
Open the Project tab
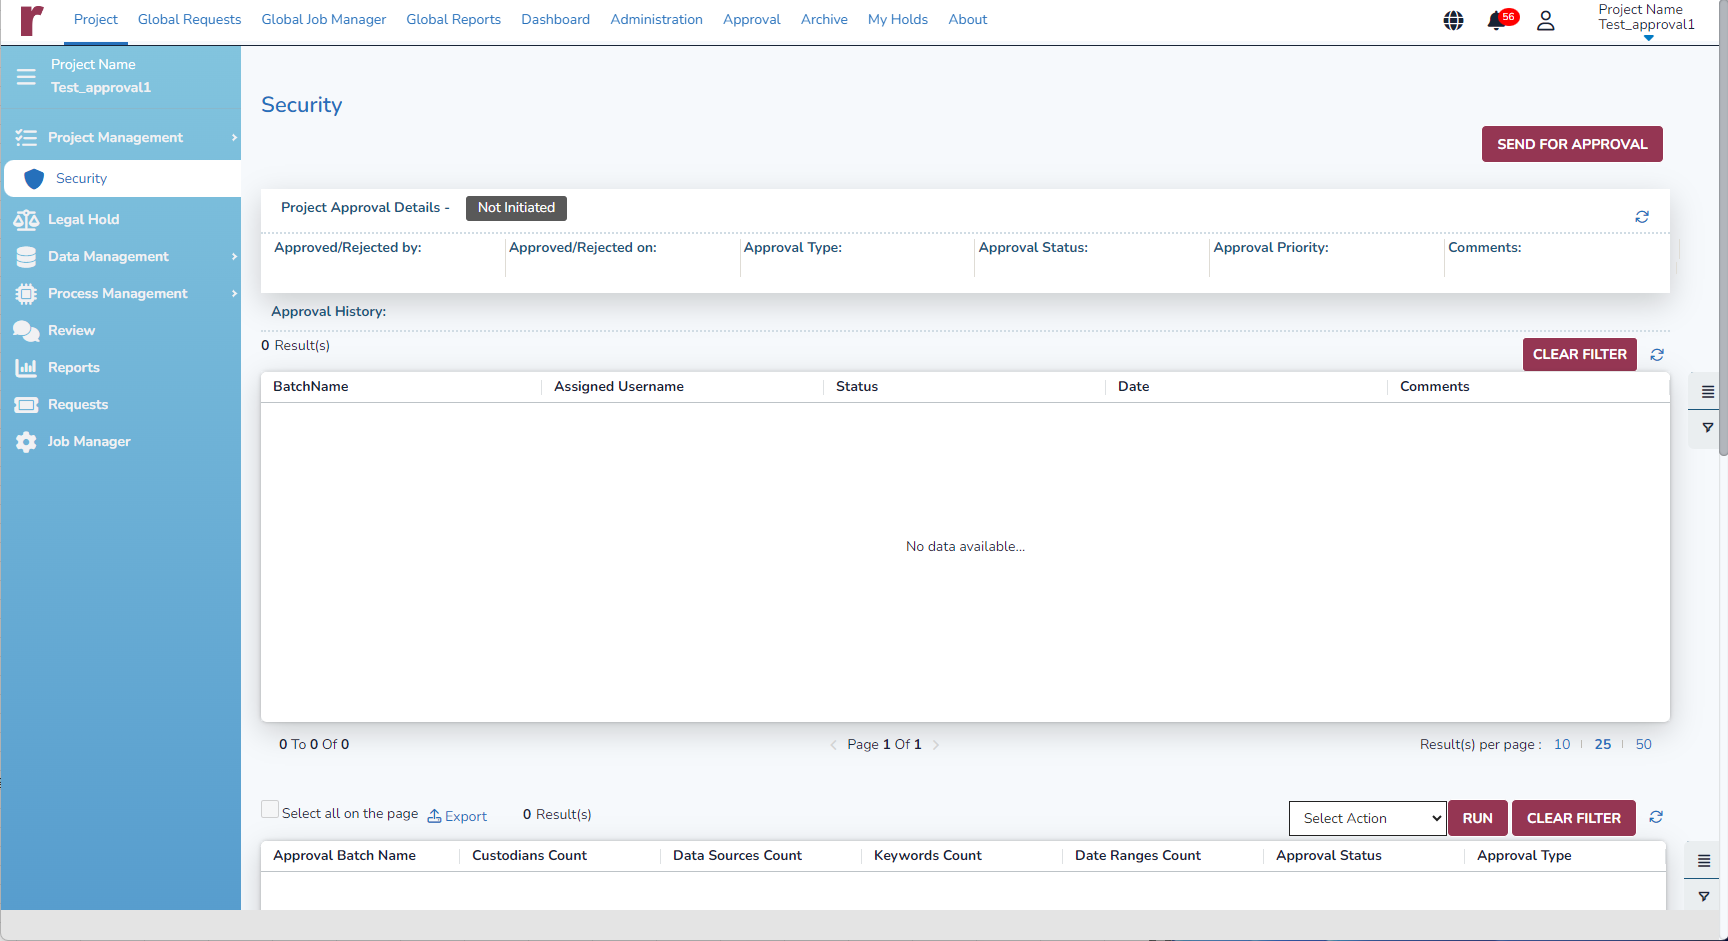pos(96,20)
